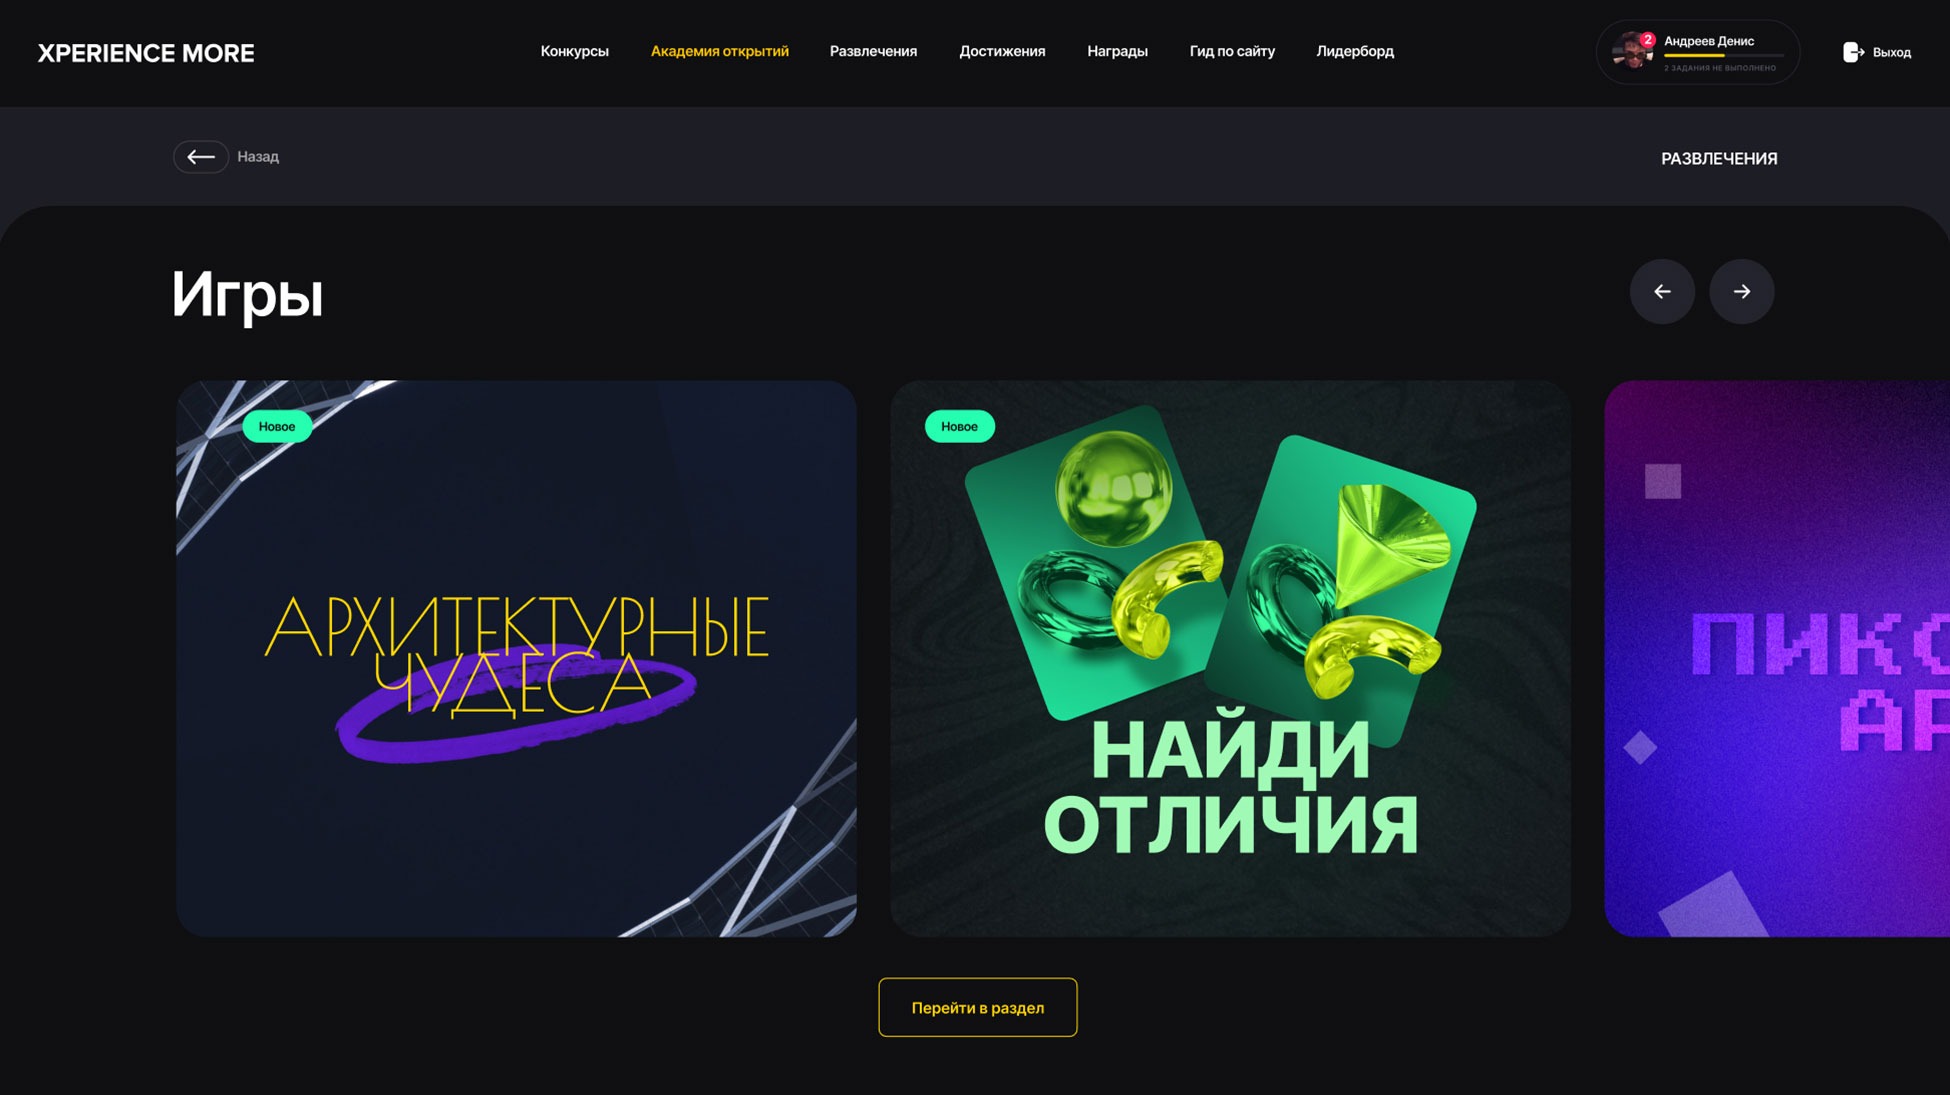Open the Найди отличия game card
The image size is (1950, 1095).
pos(1230,658)
